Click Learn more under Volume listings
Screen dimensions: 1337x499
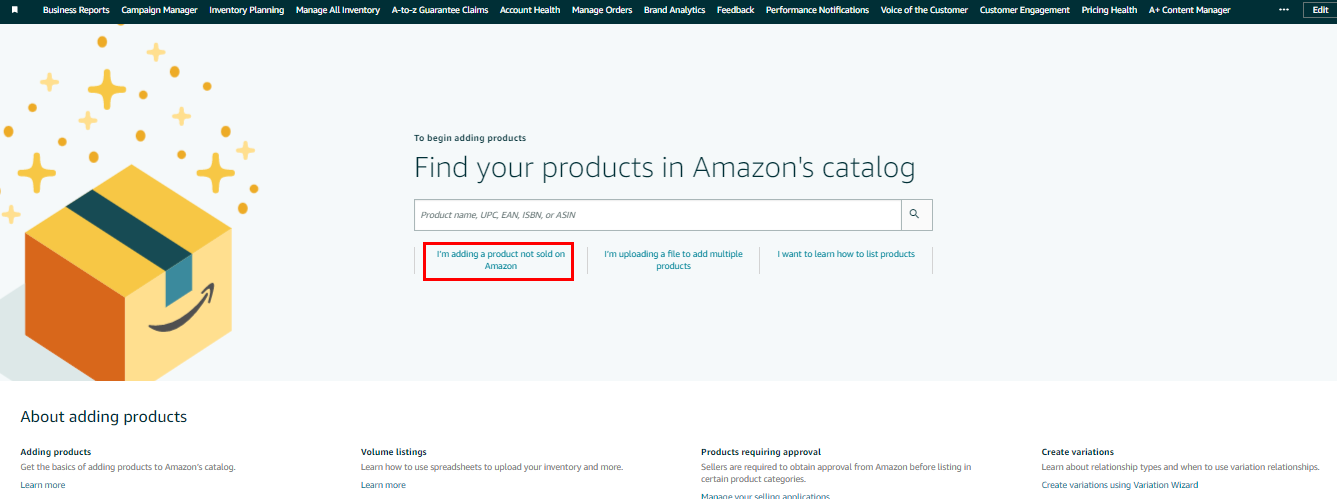coord(383,485)
